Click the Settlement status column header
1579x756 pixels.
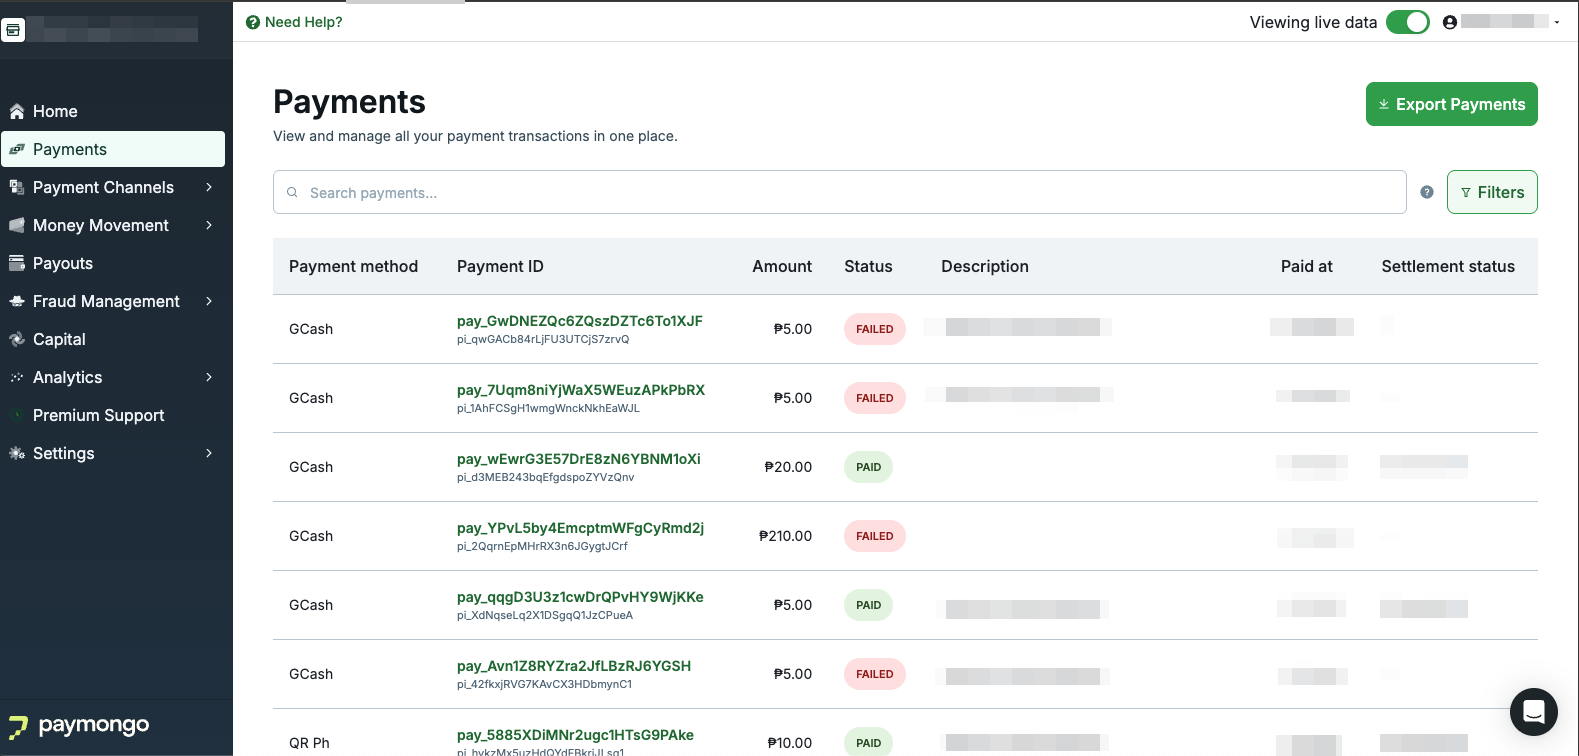click(x=1448, y=266)
